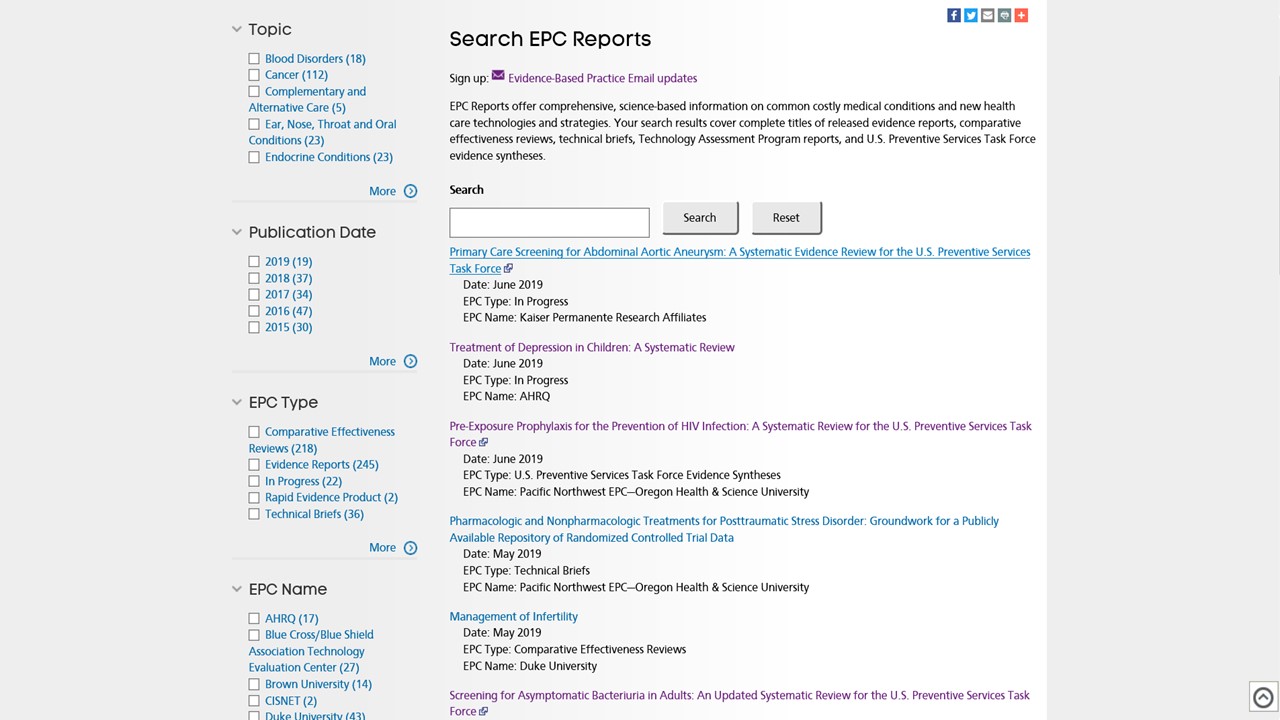Open the Management of Infertility report
Image resolution: width=1280 pixels, height=720 pixels.
tap(514, 616)
